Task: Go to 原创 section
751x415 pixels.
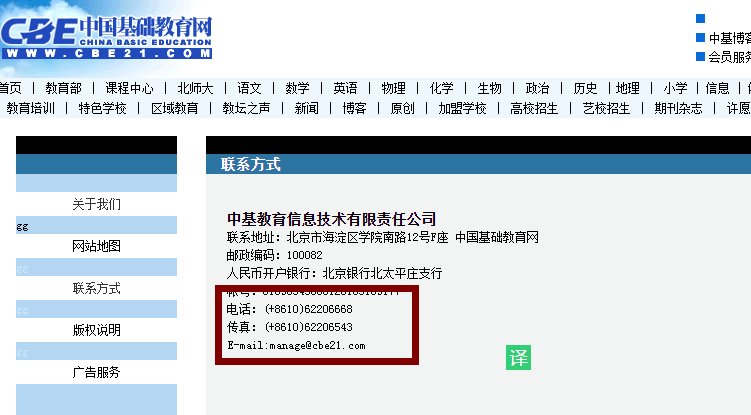Action: [x=402, y=108]
